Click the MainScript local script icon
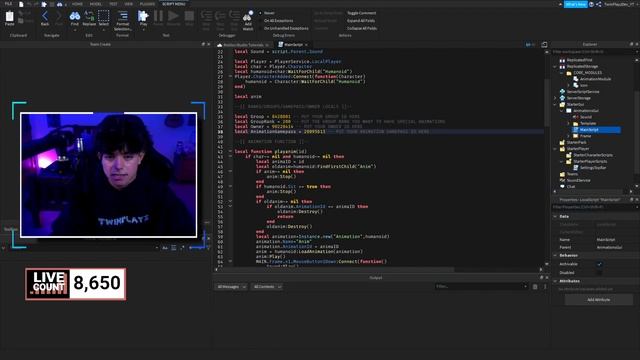The width and height of the screenshot is (640, 360). (x=576, y=129)
